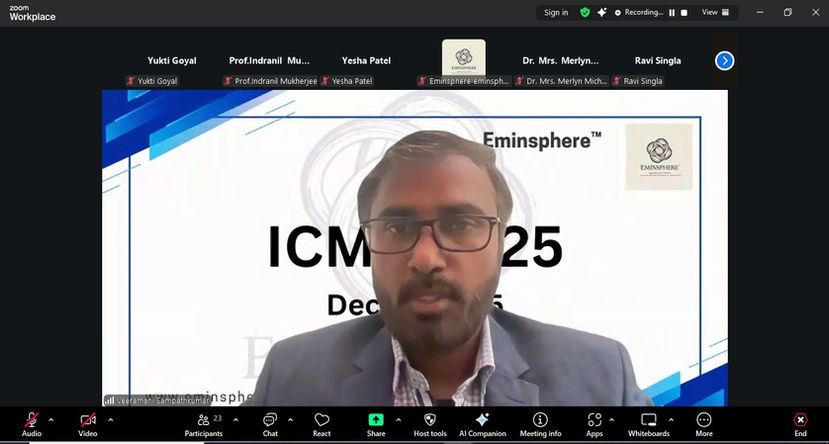Click muted mic icon beside Yukti Goyal label

pos(131,81)
